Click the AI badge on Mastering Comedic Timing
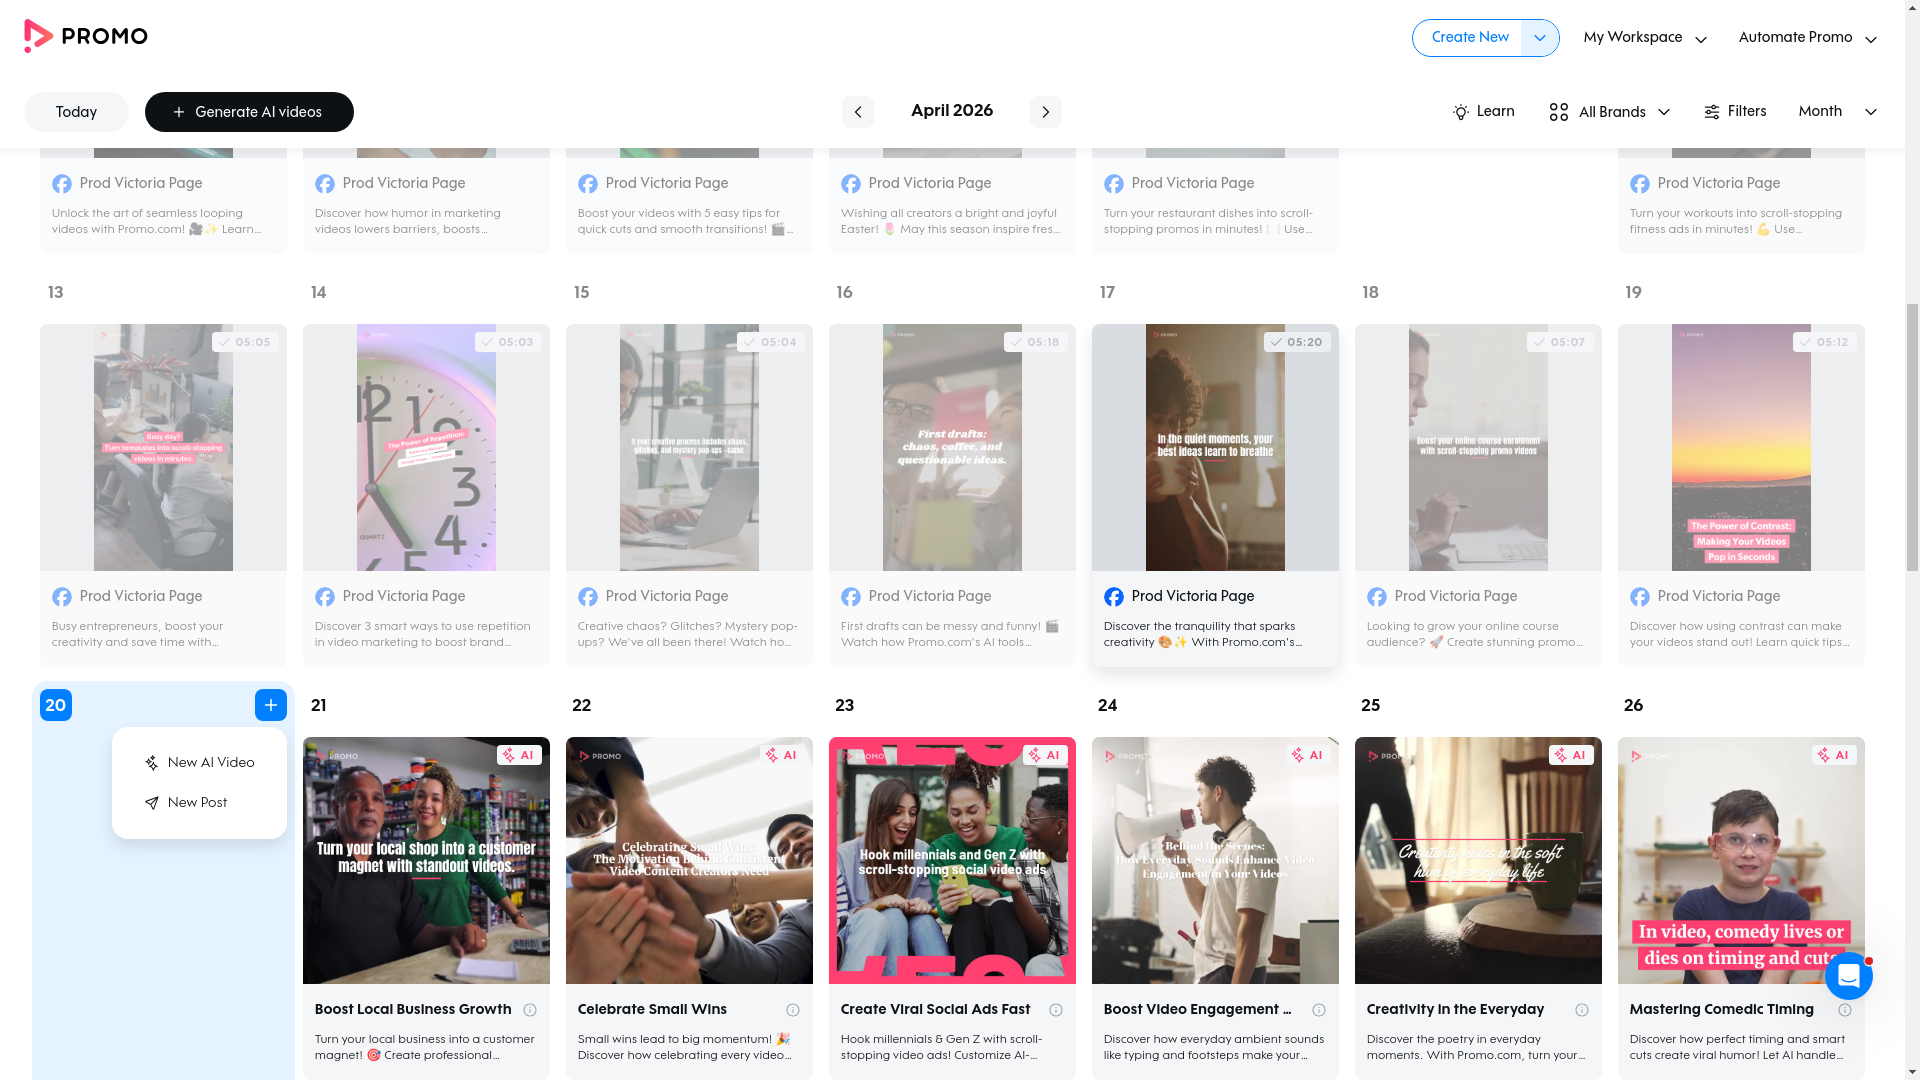The image size is (1920, 1080). coord(1833,755)
